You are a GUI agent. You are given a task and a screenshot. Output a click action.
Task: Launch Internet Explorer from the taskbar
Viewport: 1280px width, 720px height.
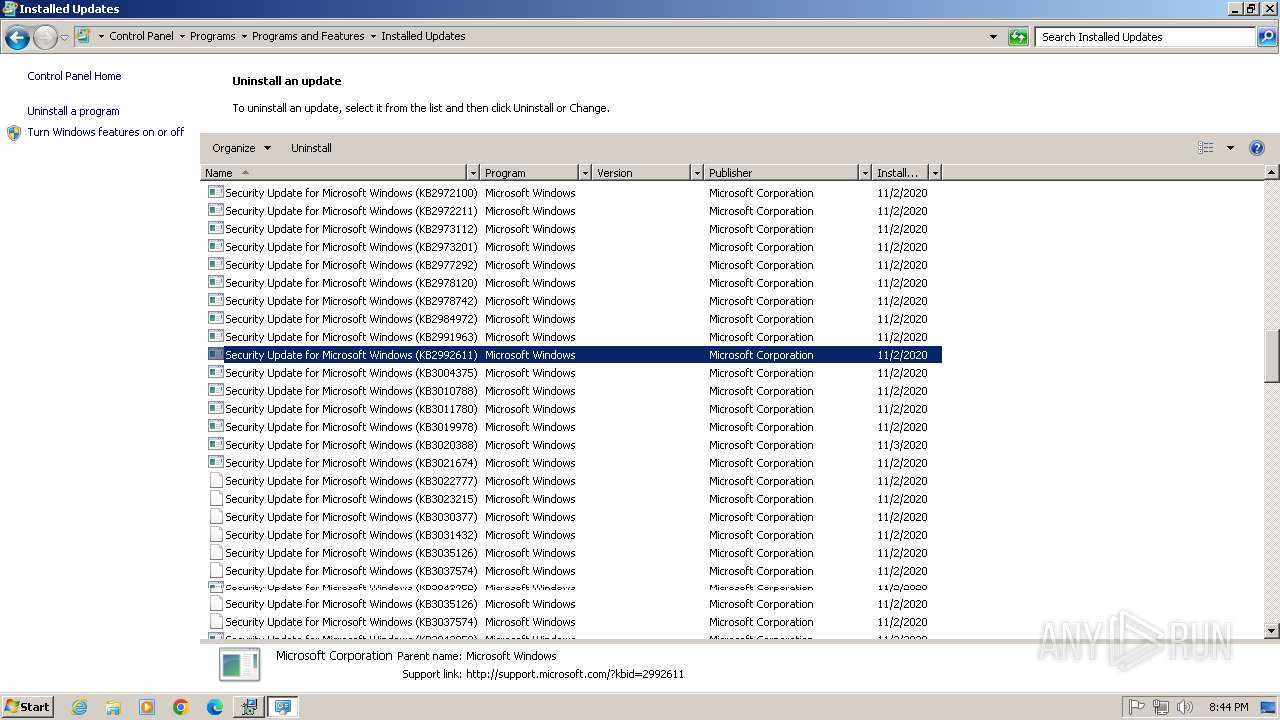[x=79, y=707]
